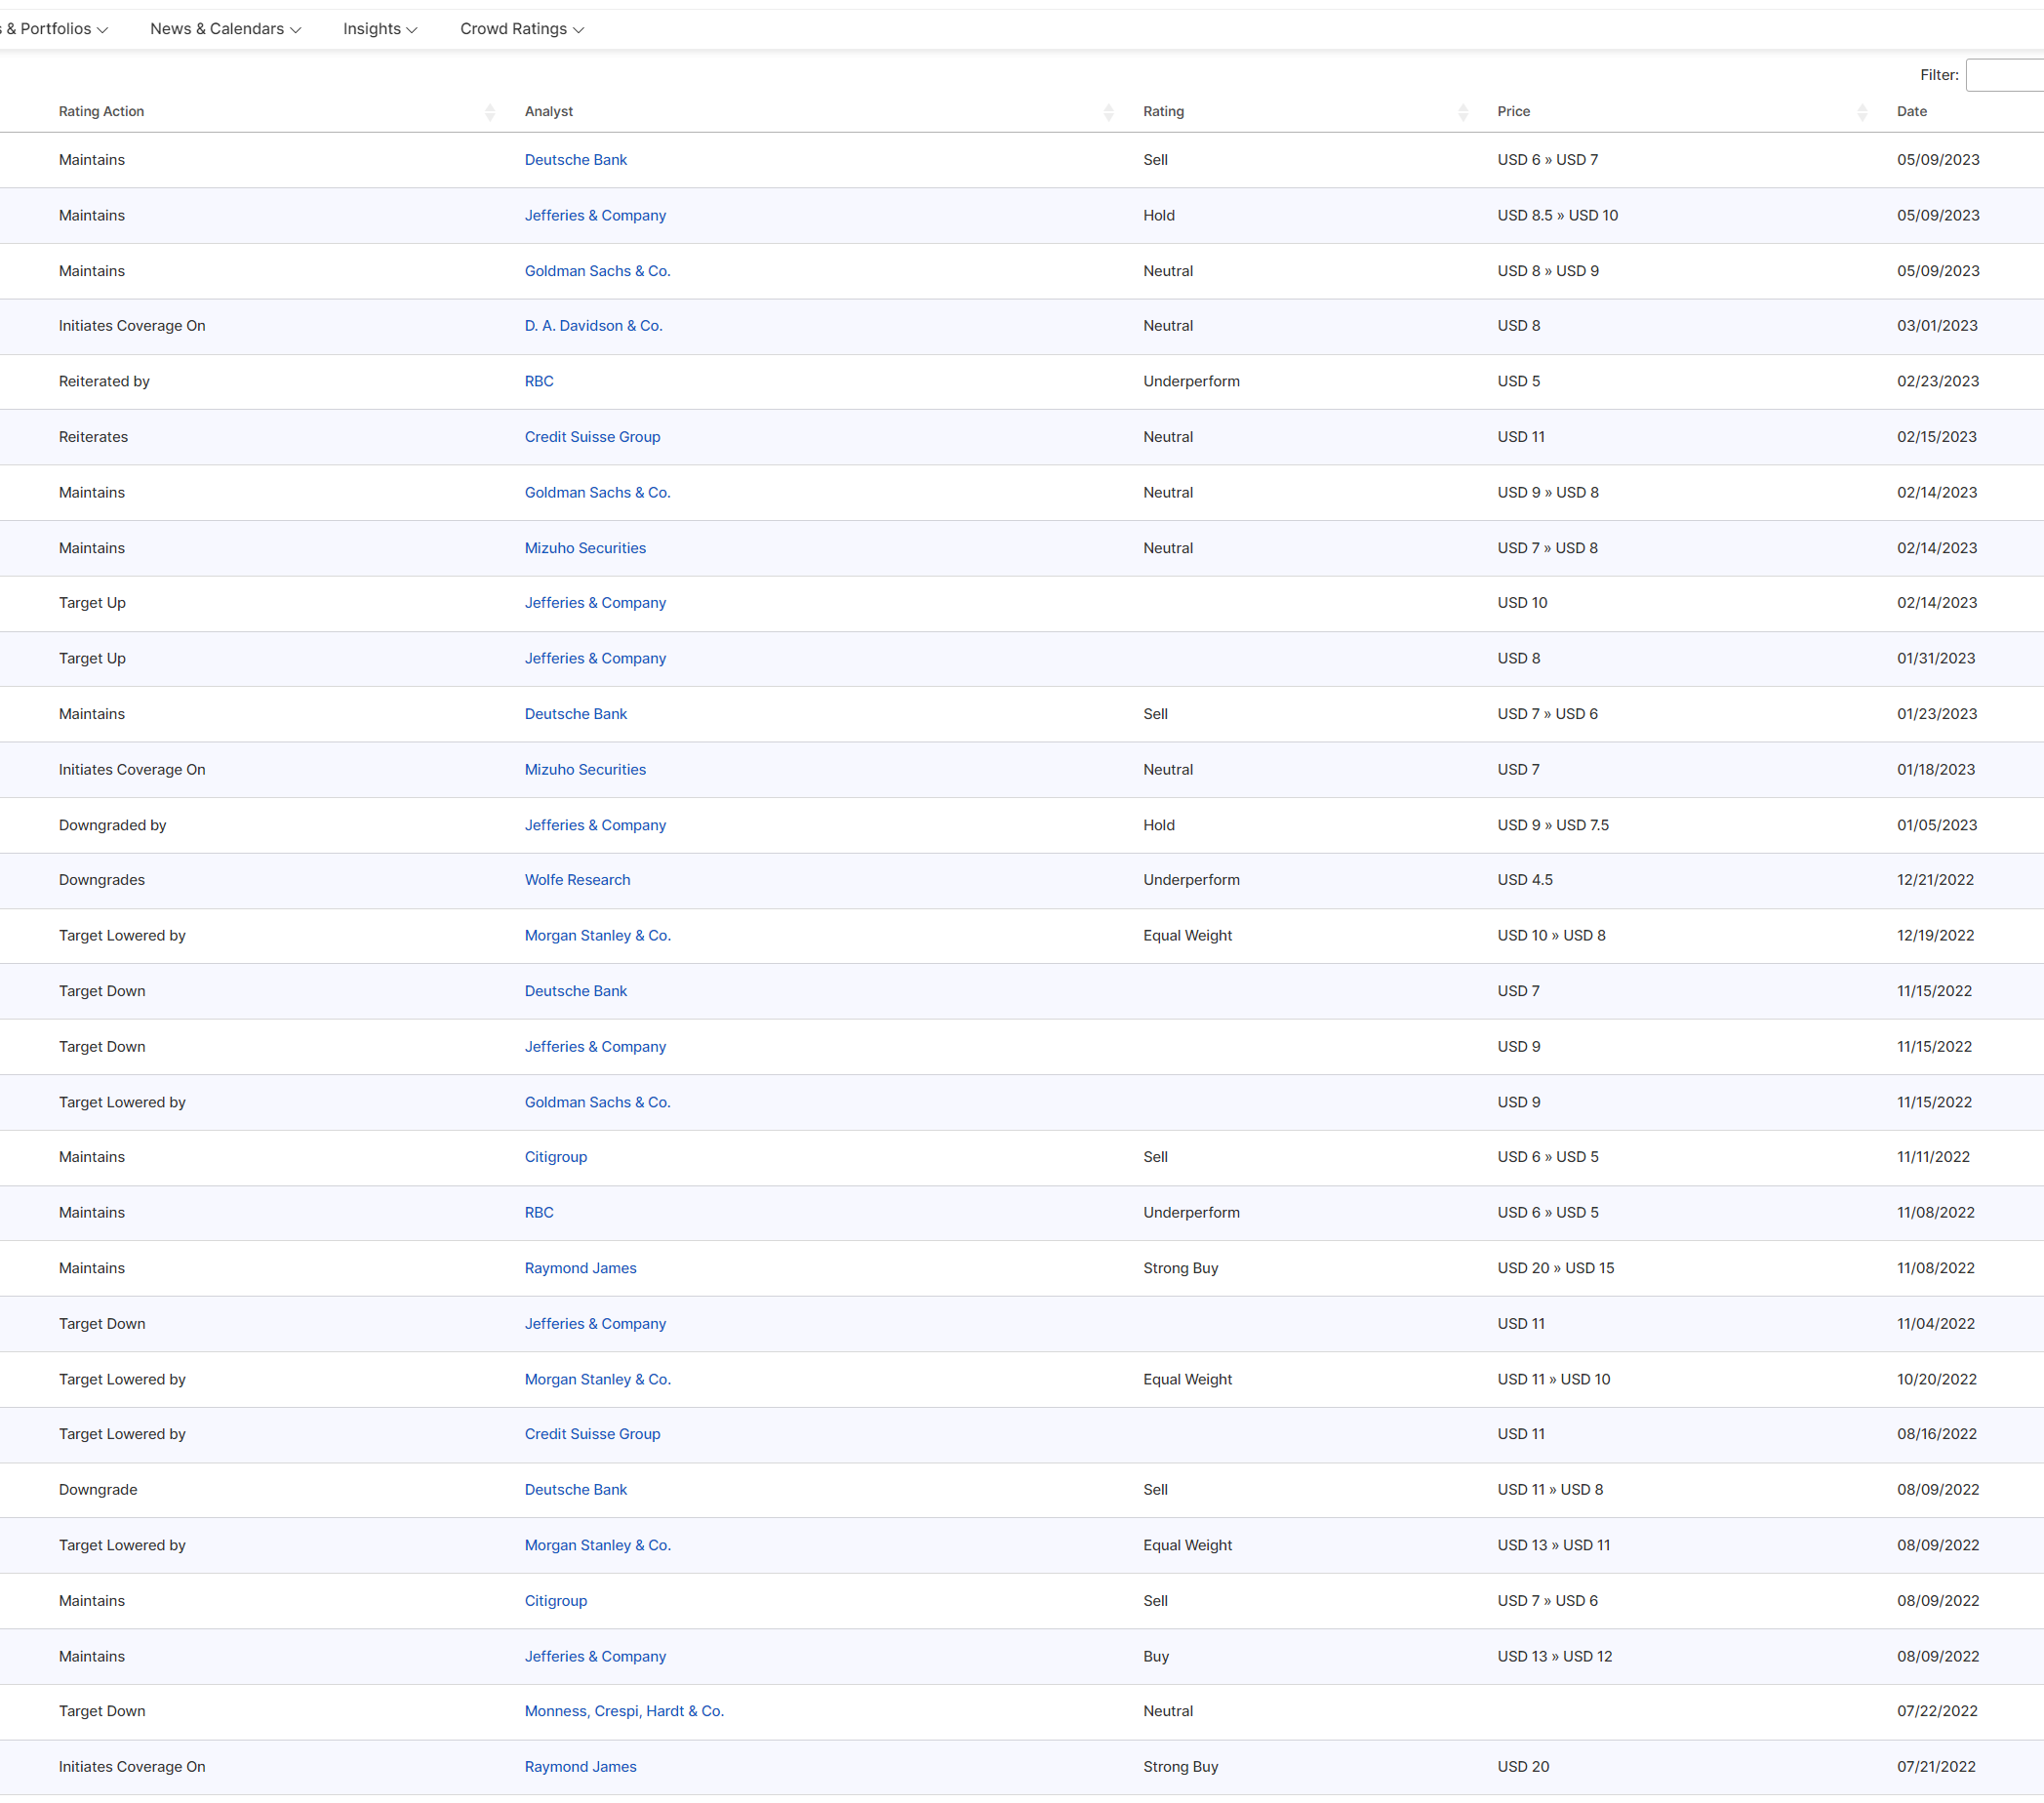Select the 'USD 9 » USD 7.5' price cell

[x=1553, y=825]
